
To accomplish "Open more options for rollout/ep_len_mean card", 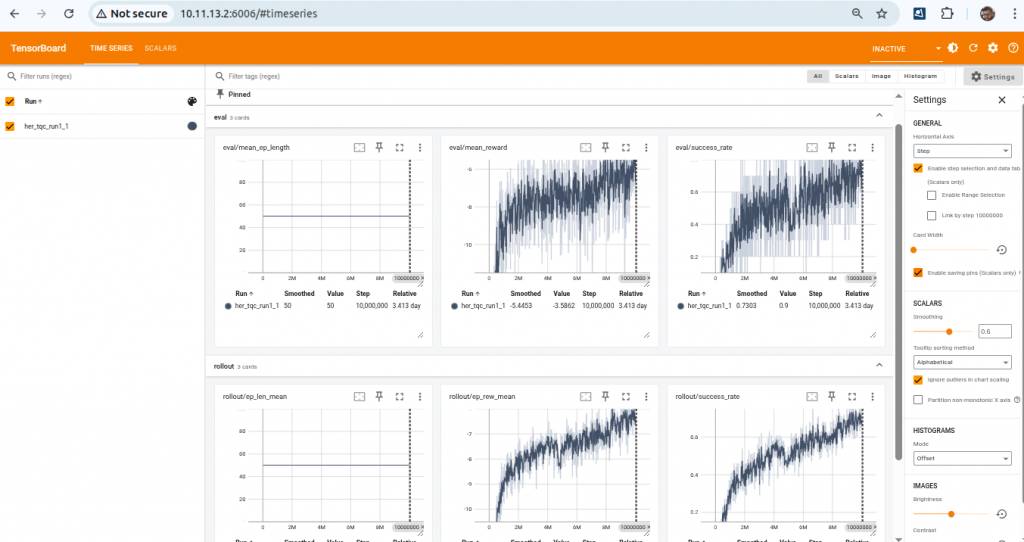I will point(420,396).
